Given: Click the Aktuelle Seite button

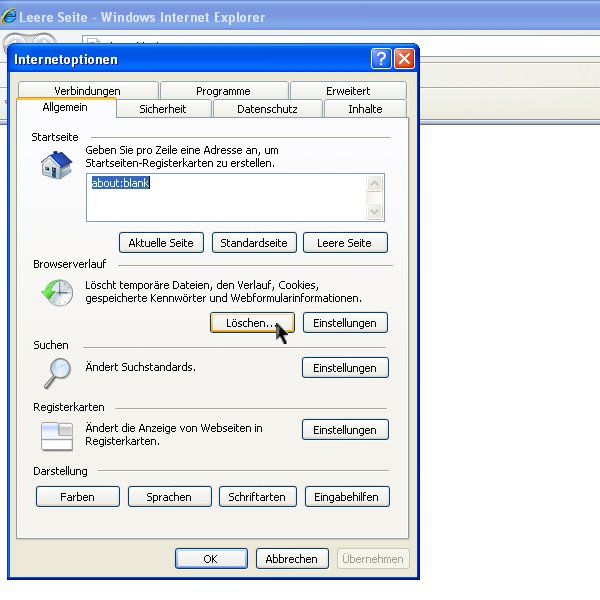Looking at the screenshot, I should pos(161,243).
